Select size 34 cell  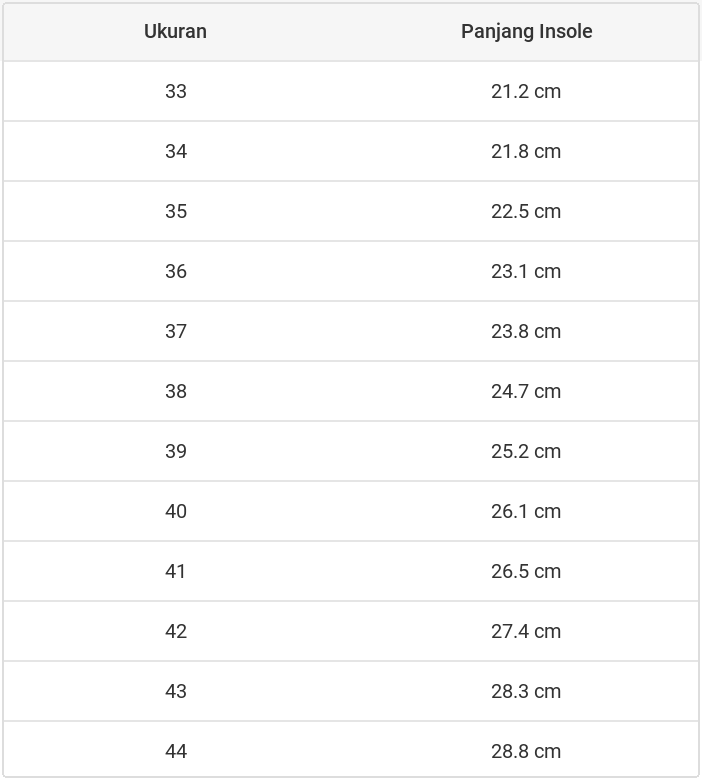[x=176, y=151]
